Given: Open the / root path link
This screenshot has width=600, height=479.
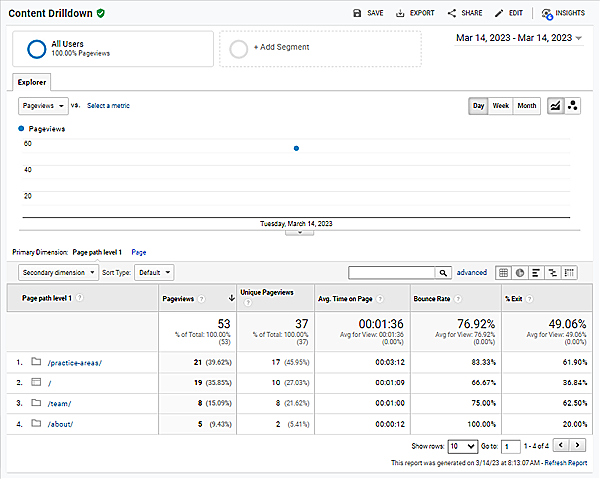Looking at the screenshot, I should click(x=49, y=383).
